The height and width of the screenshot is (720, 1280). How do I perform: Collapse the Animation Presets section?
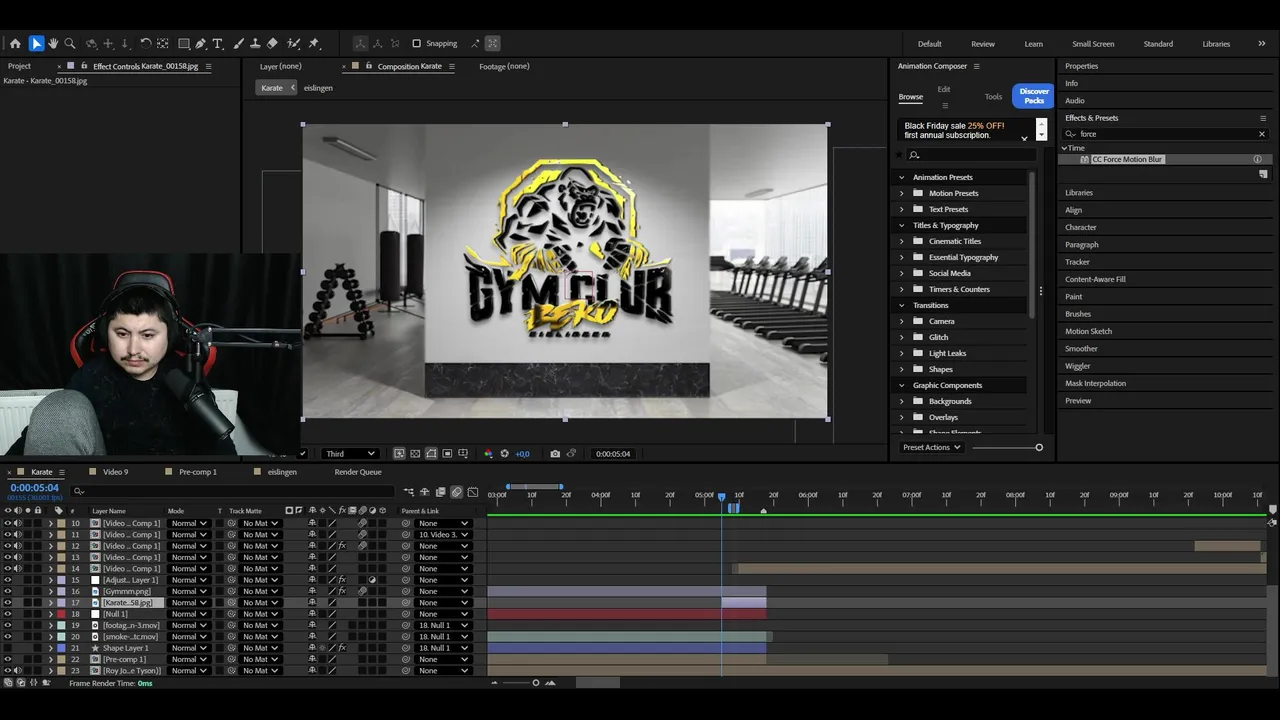click(x=901, y=177)
